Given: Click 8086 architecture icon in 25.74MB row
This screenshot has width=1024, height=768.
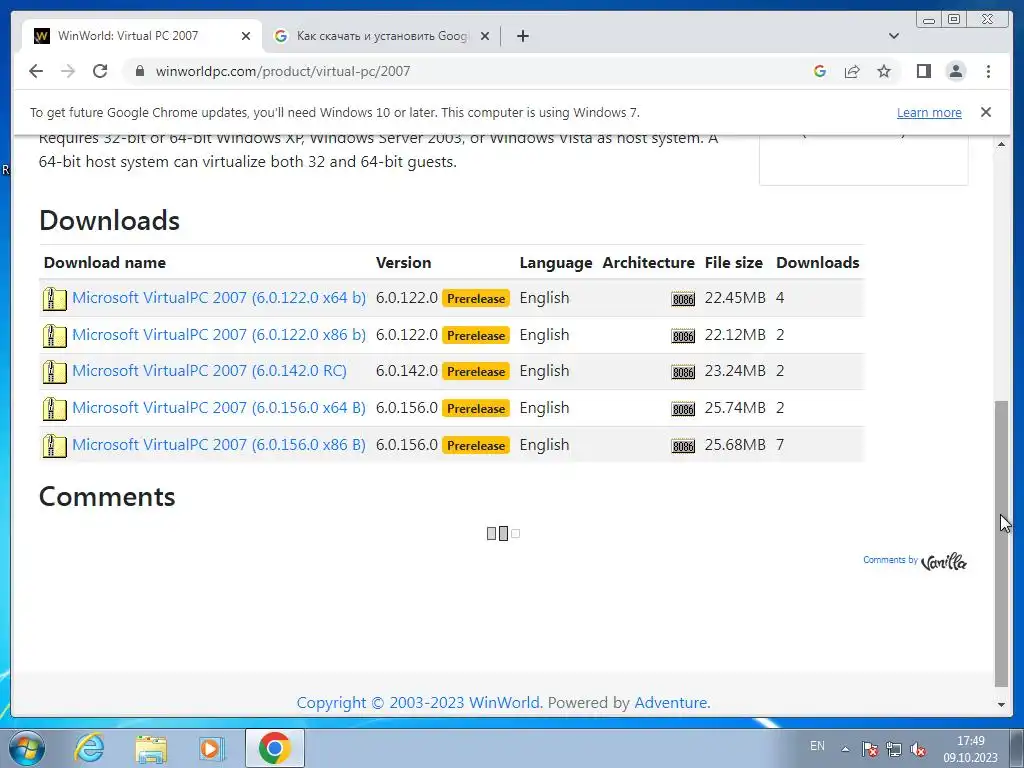Looking at the screenshot, I should tap(683, 409).
